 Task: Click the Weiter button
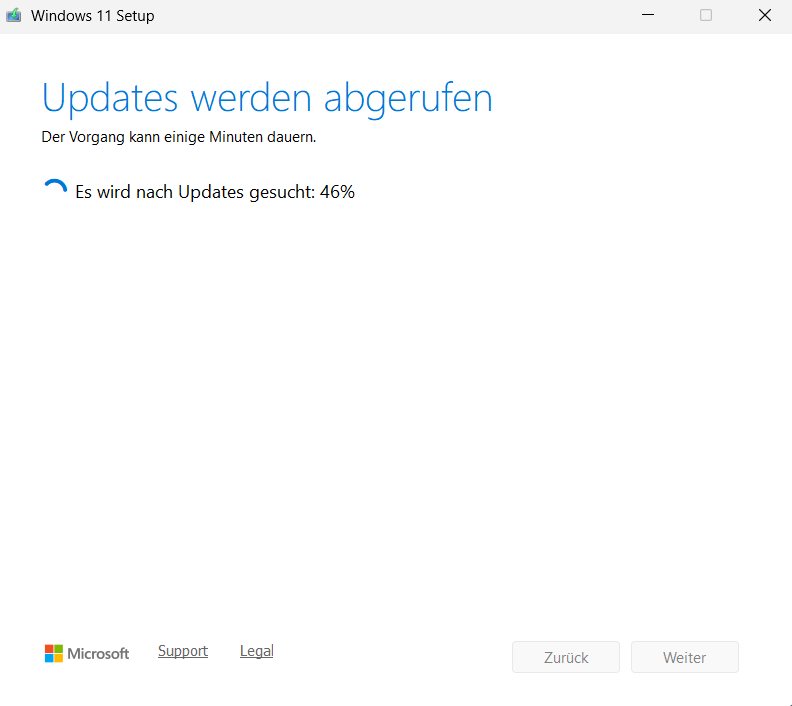(x=684, y=657)
